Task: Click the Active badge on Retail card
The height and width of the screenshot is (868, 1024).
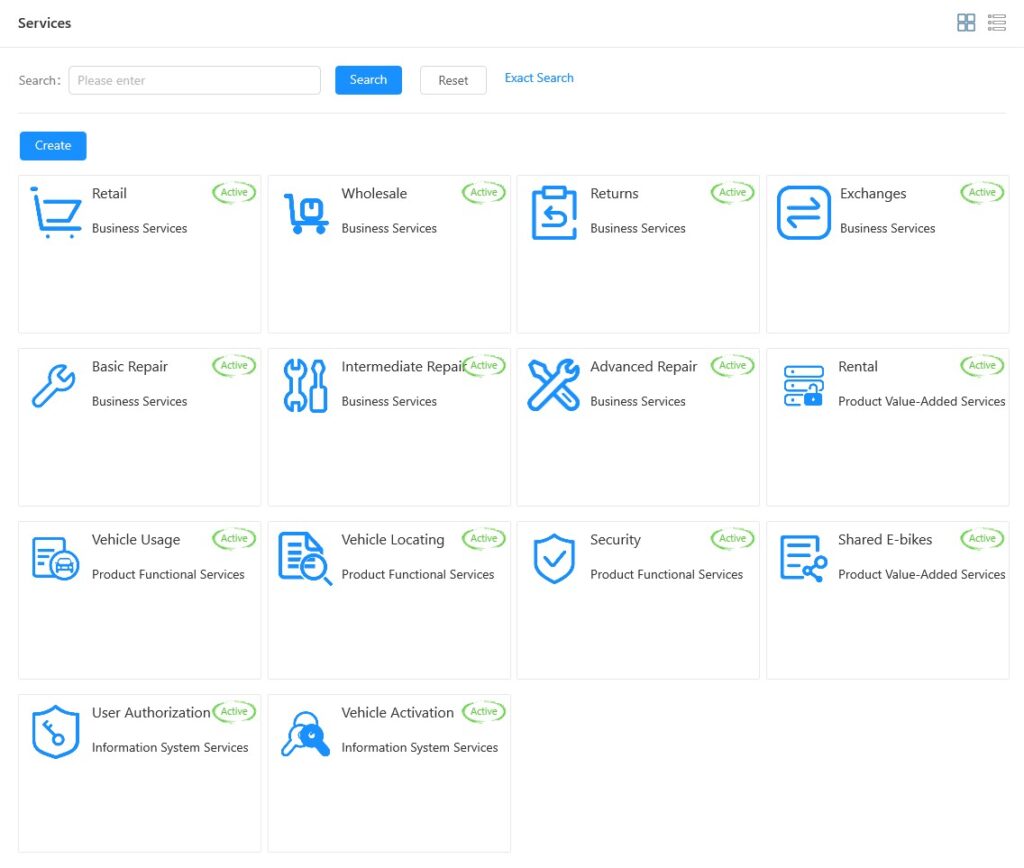Action: click(x=234, y=193)
